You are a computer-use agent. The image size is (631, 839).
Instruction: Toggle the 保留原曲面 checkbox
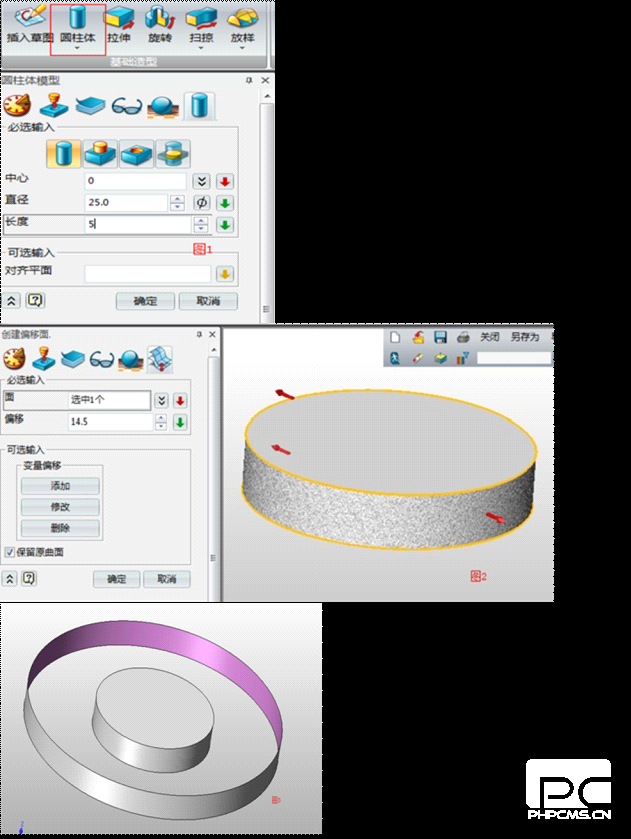(x=10, y=552)
